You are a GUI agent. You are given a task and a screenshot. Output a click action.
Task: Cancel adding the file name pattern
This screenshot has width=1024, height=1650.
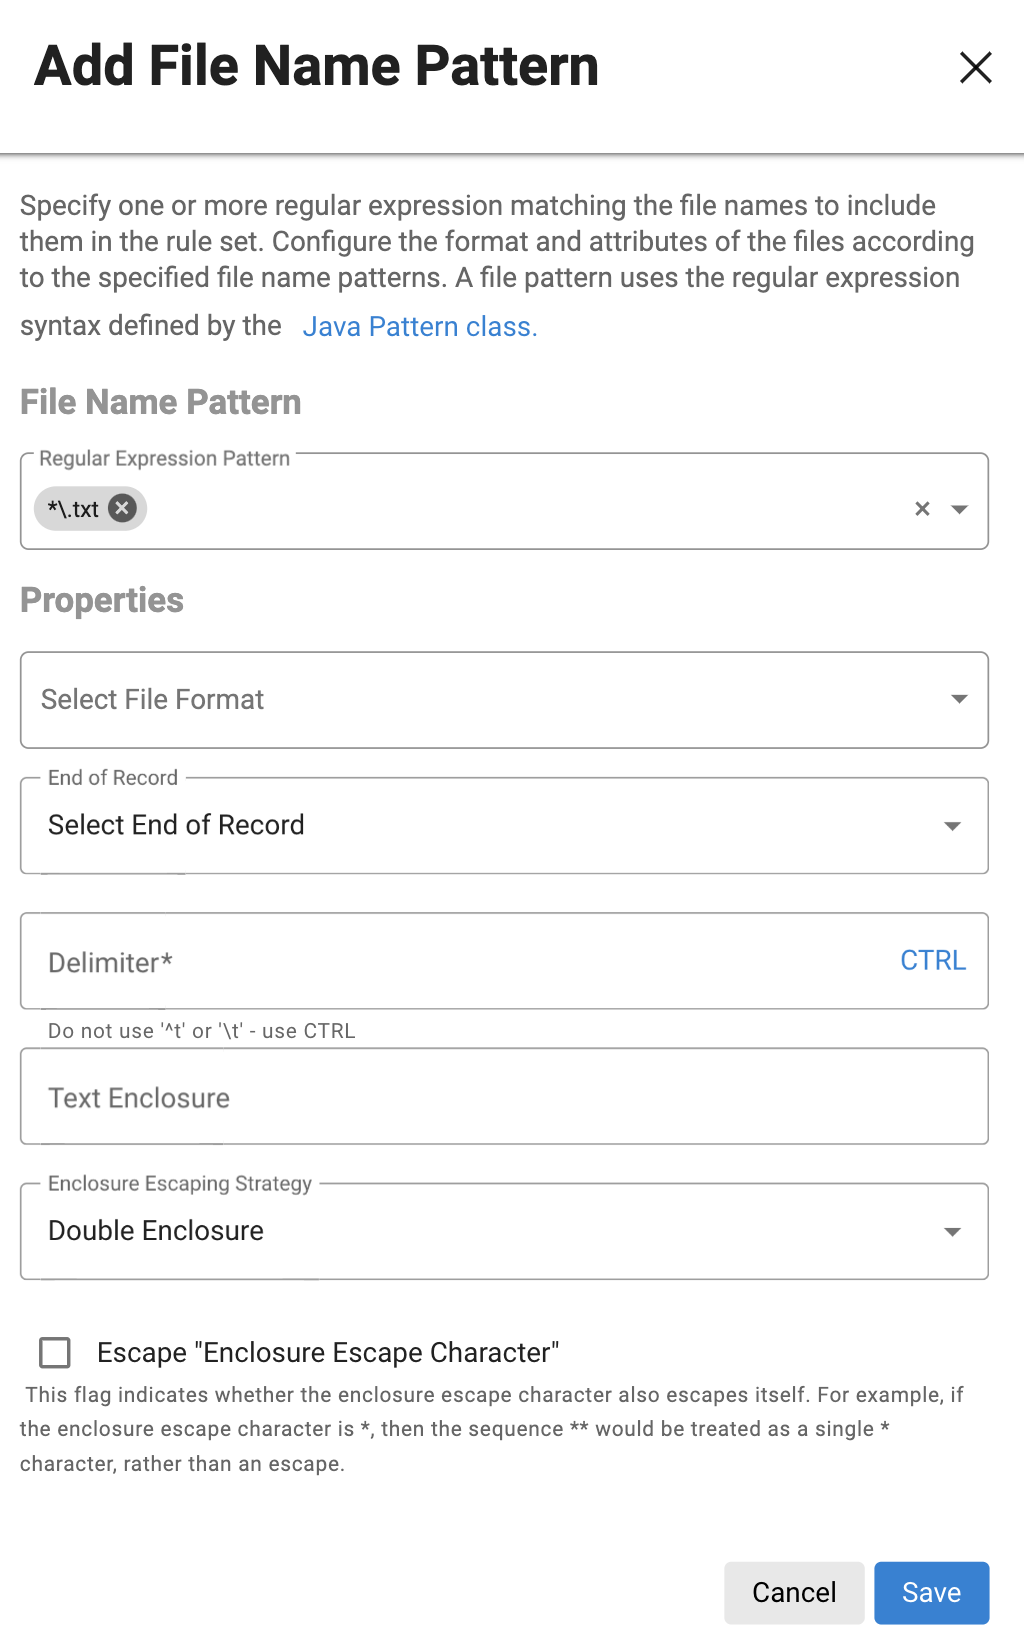793,1592
